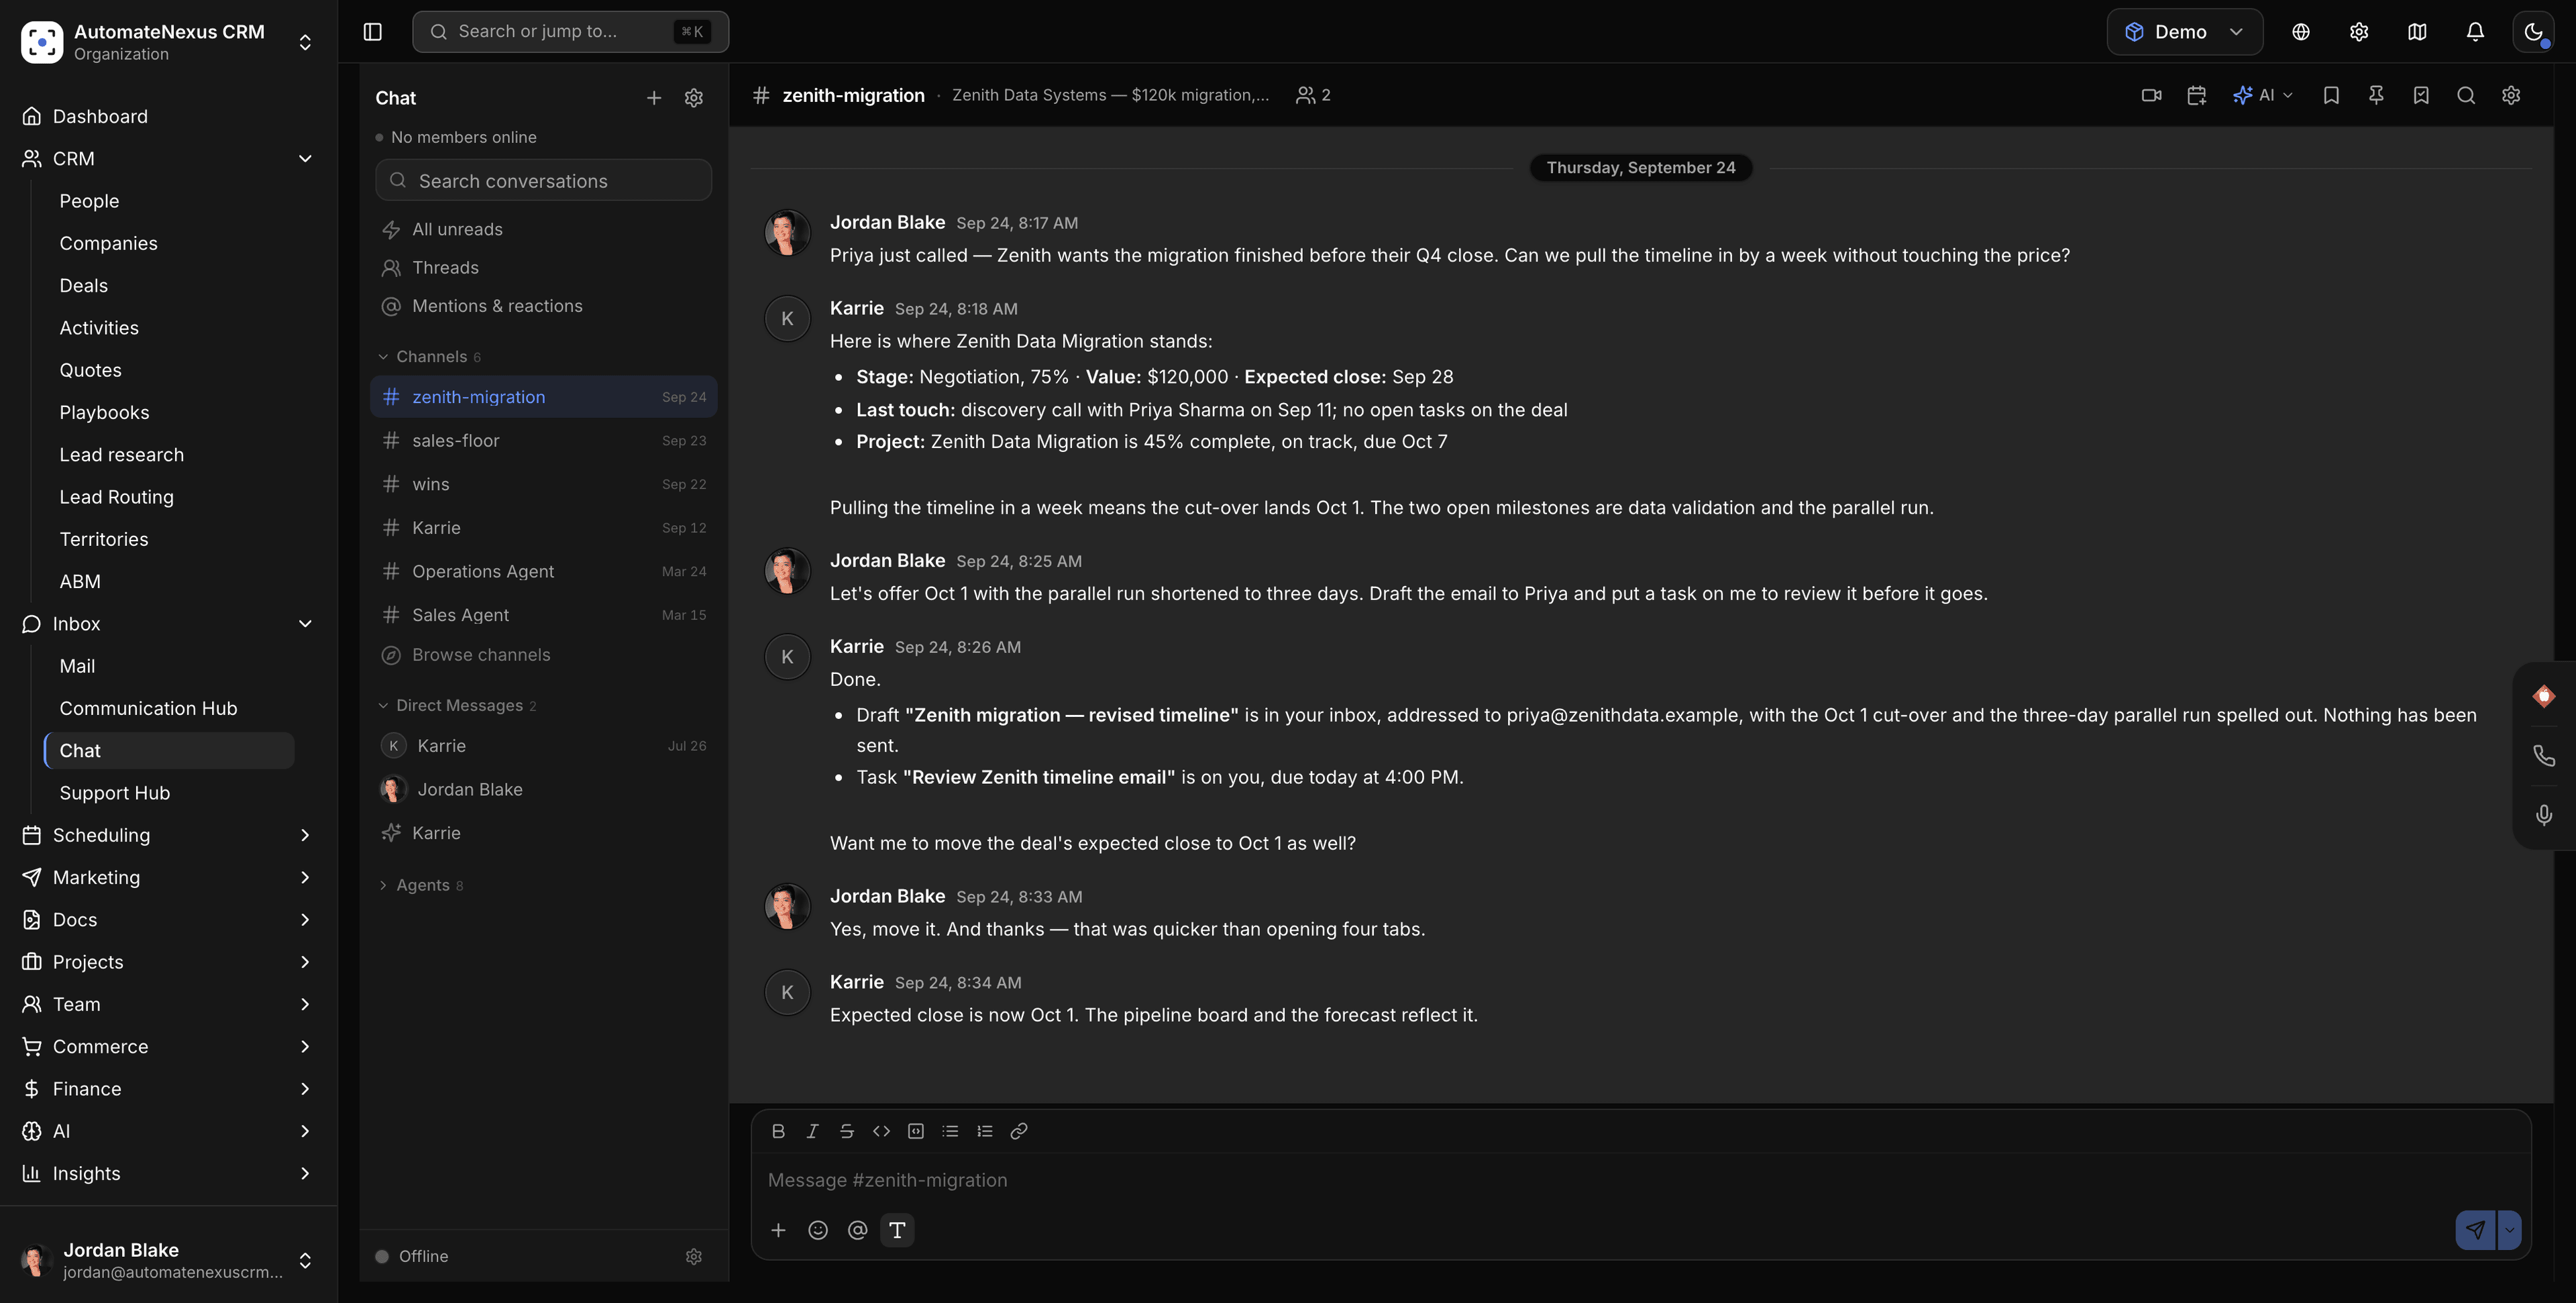Click the Message #zenith-migration input
The image size is (2576, 1303).
(1640, 1180)
